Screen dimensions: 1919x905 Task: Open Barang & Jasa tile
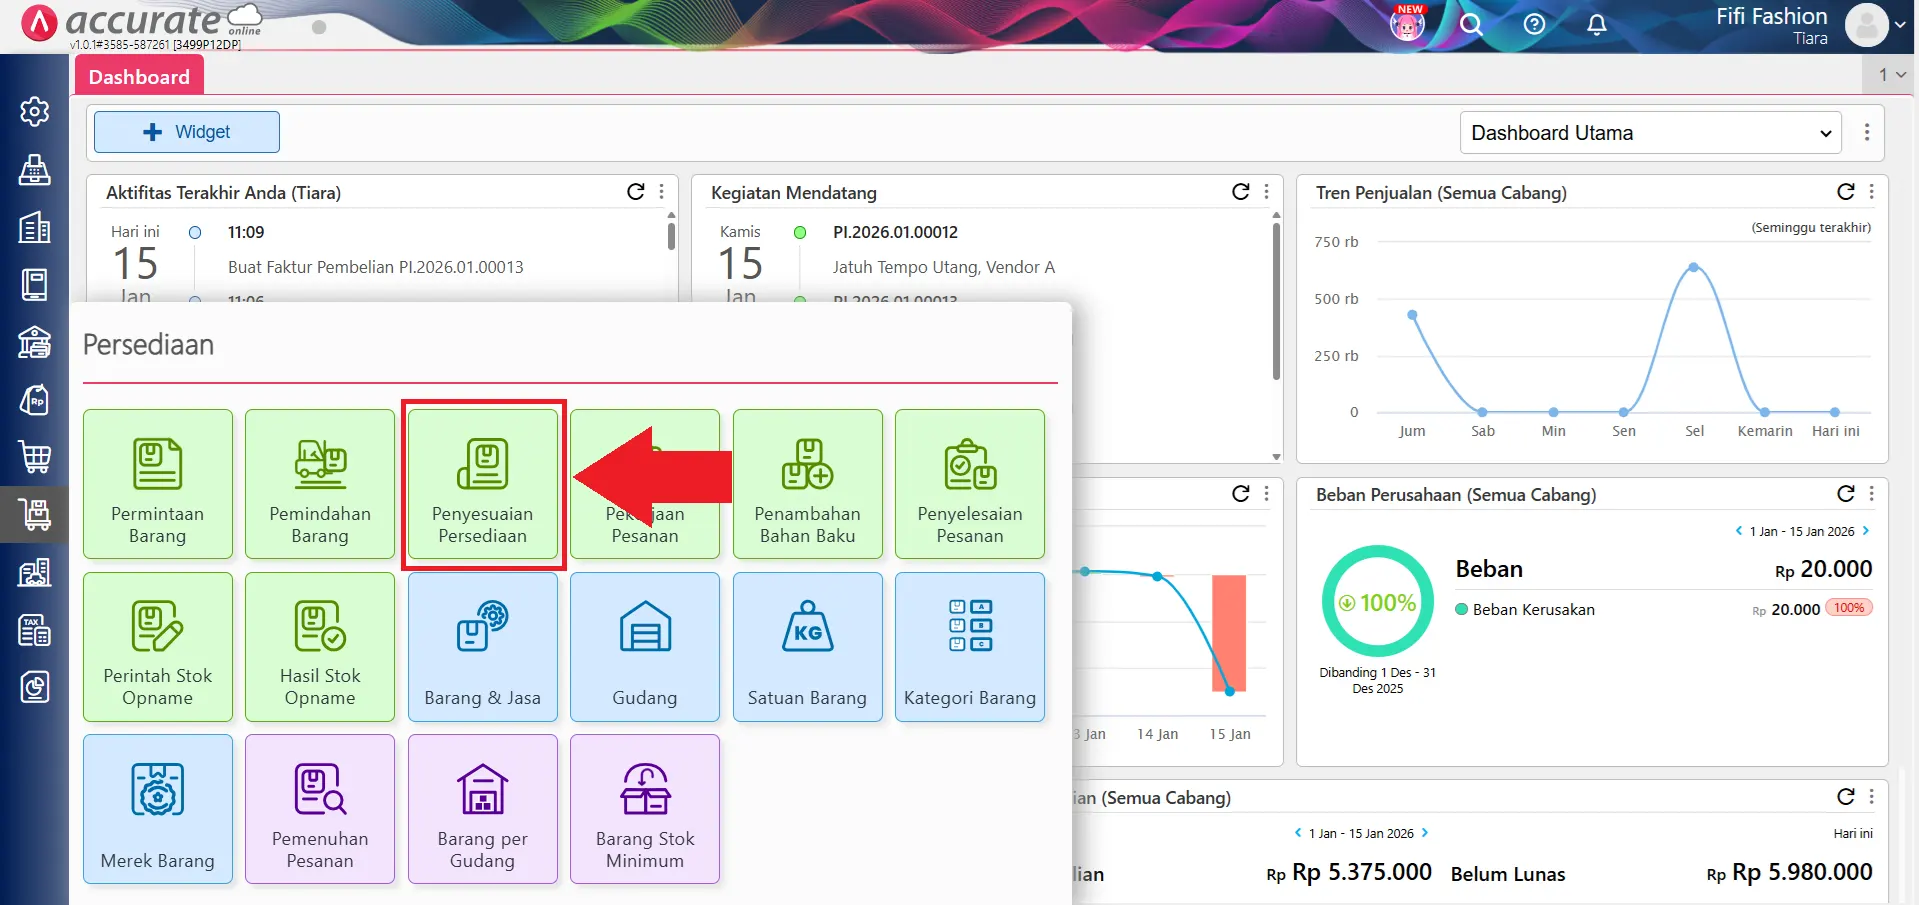[483, 647]
